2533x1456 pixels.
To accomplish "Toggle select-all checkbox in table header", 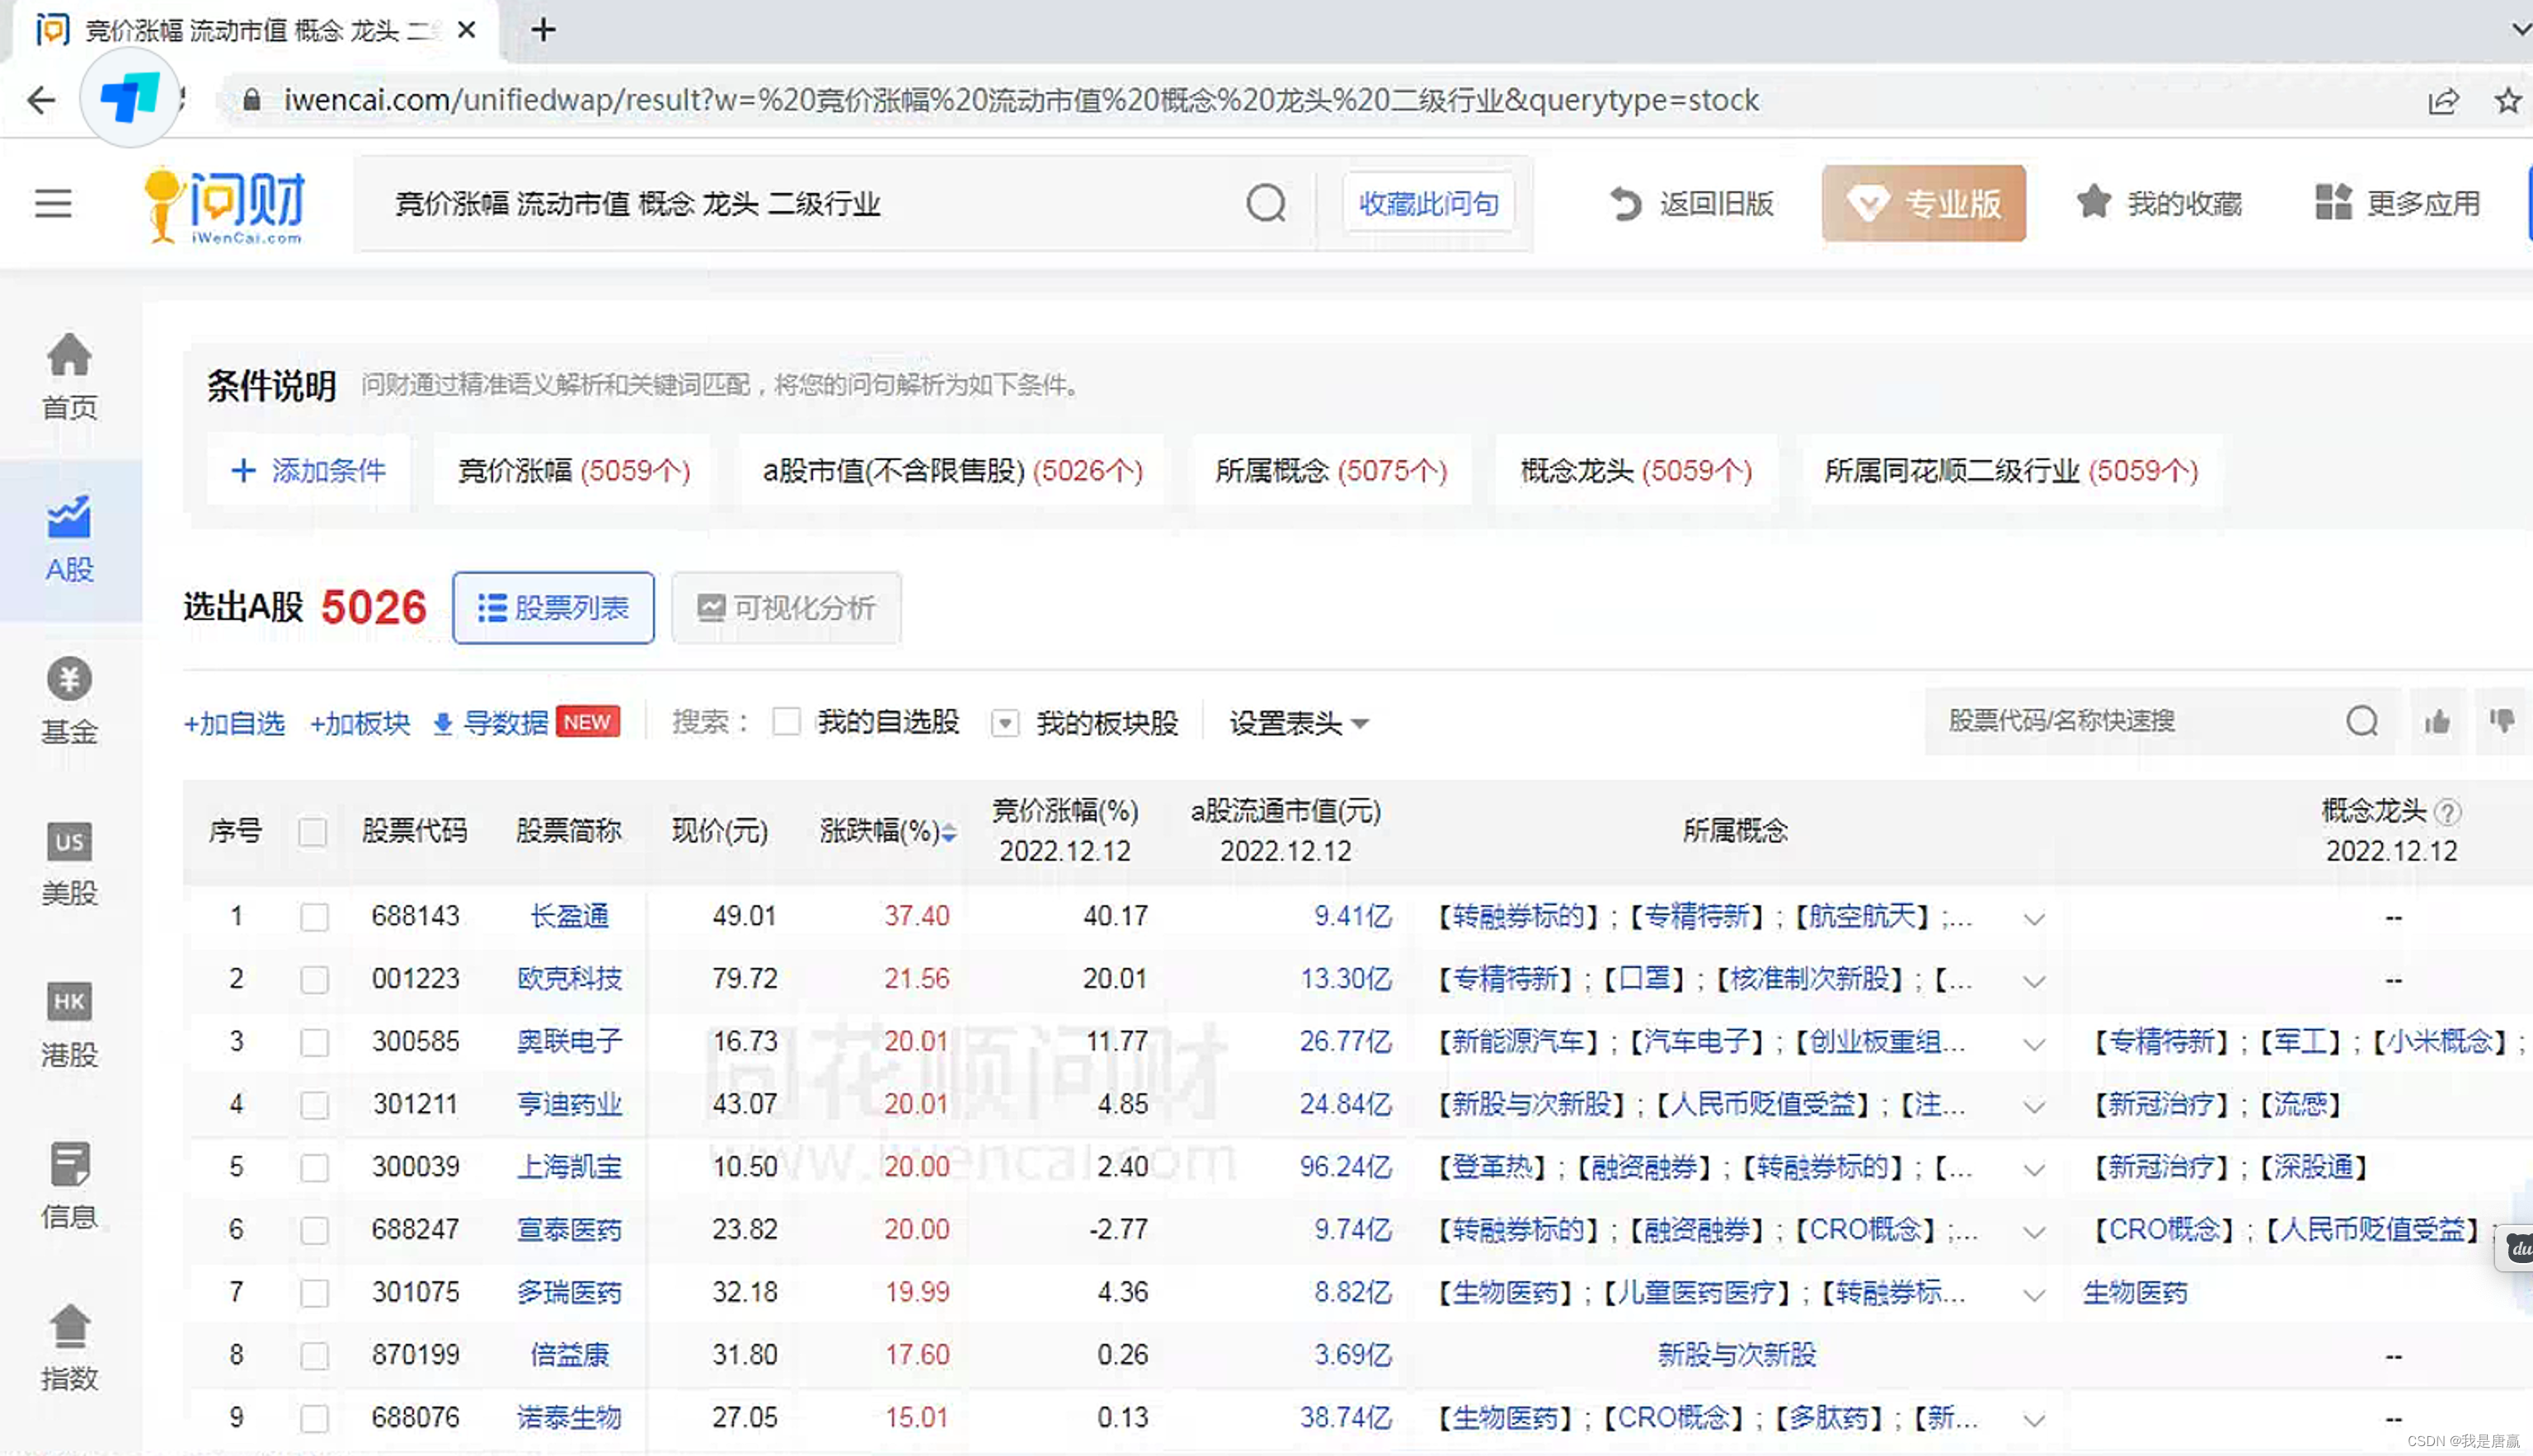I will [312, 831].
